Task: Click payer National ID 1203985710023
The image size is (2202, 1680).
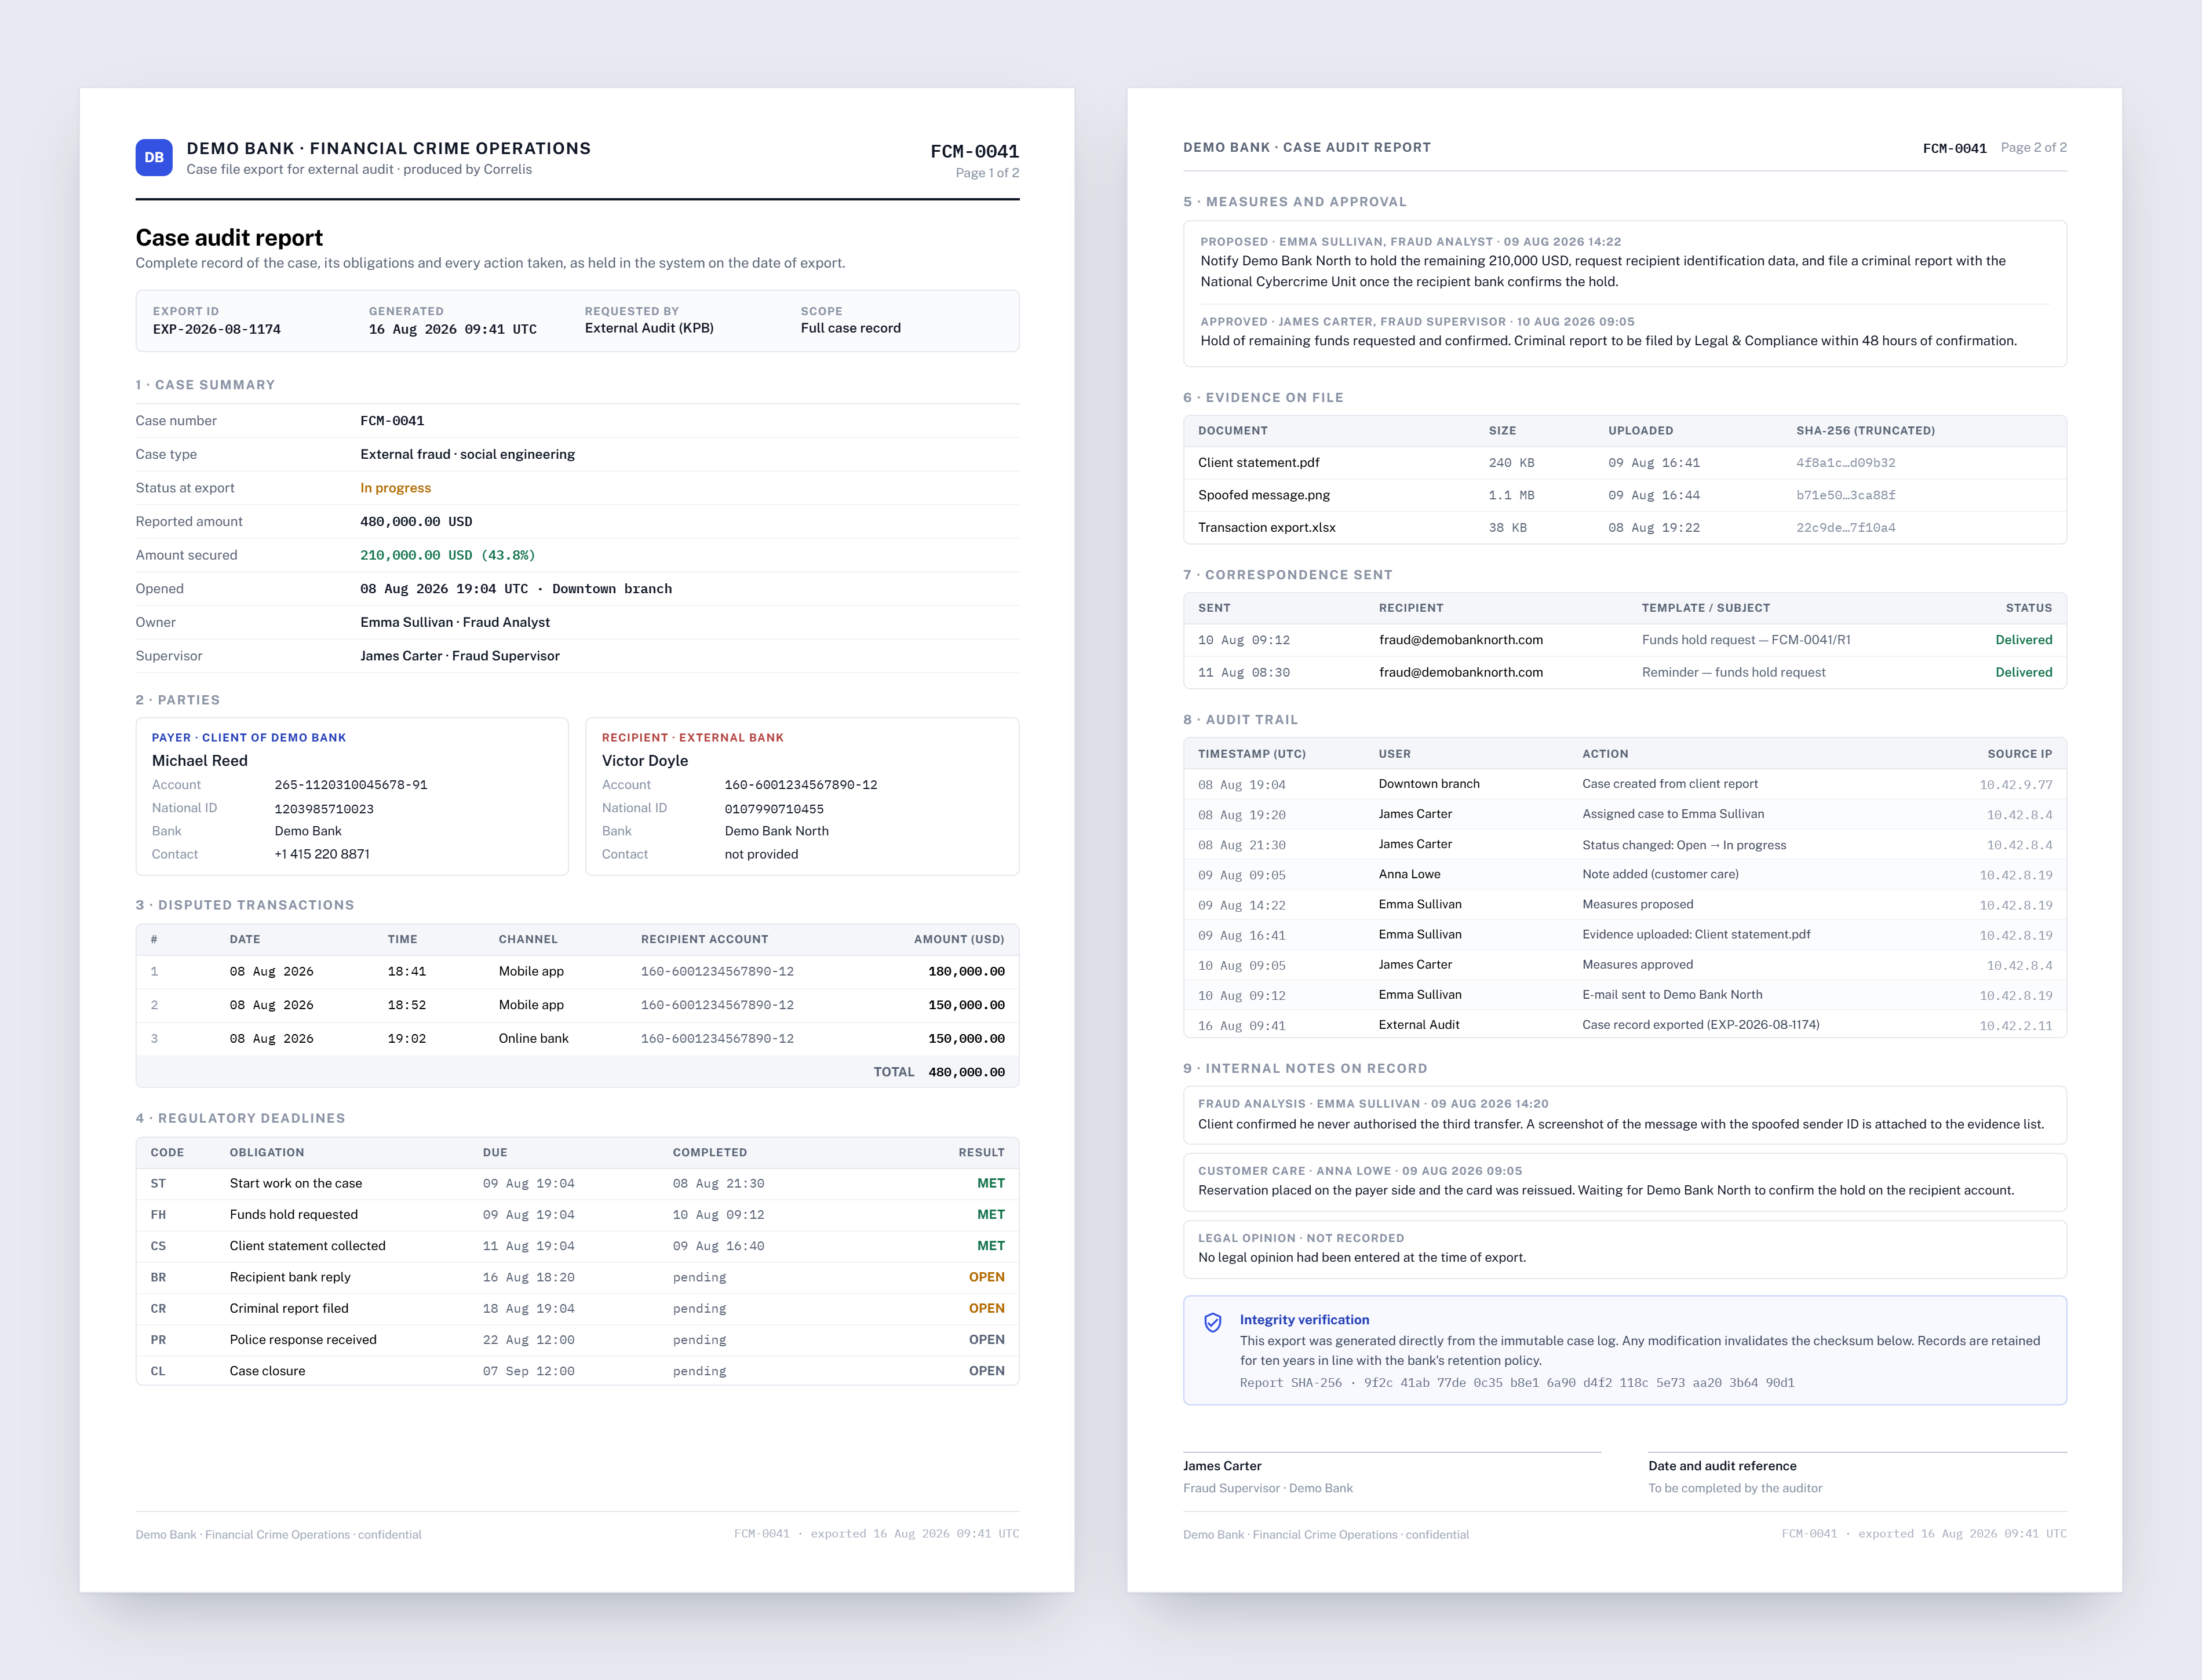Action: [x=324, y=809]
